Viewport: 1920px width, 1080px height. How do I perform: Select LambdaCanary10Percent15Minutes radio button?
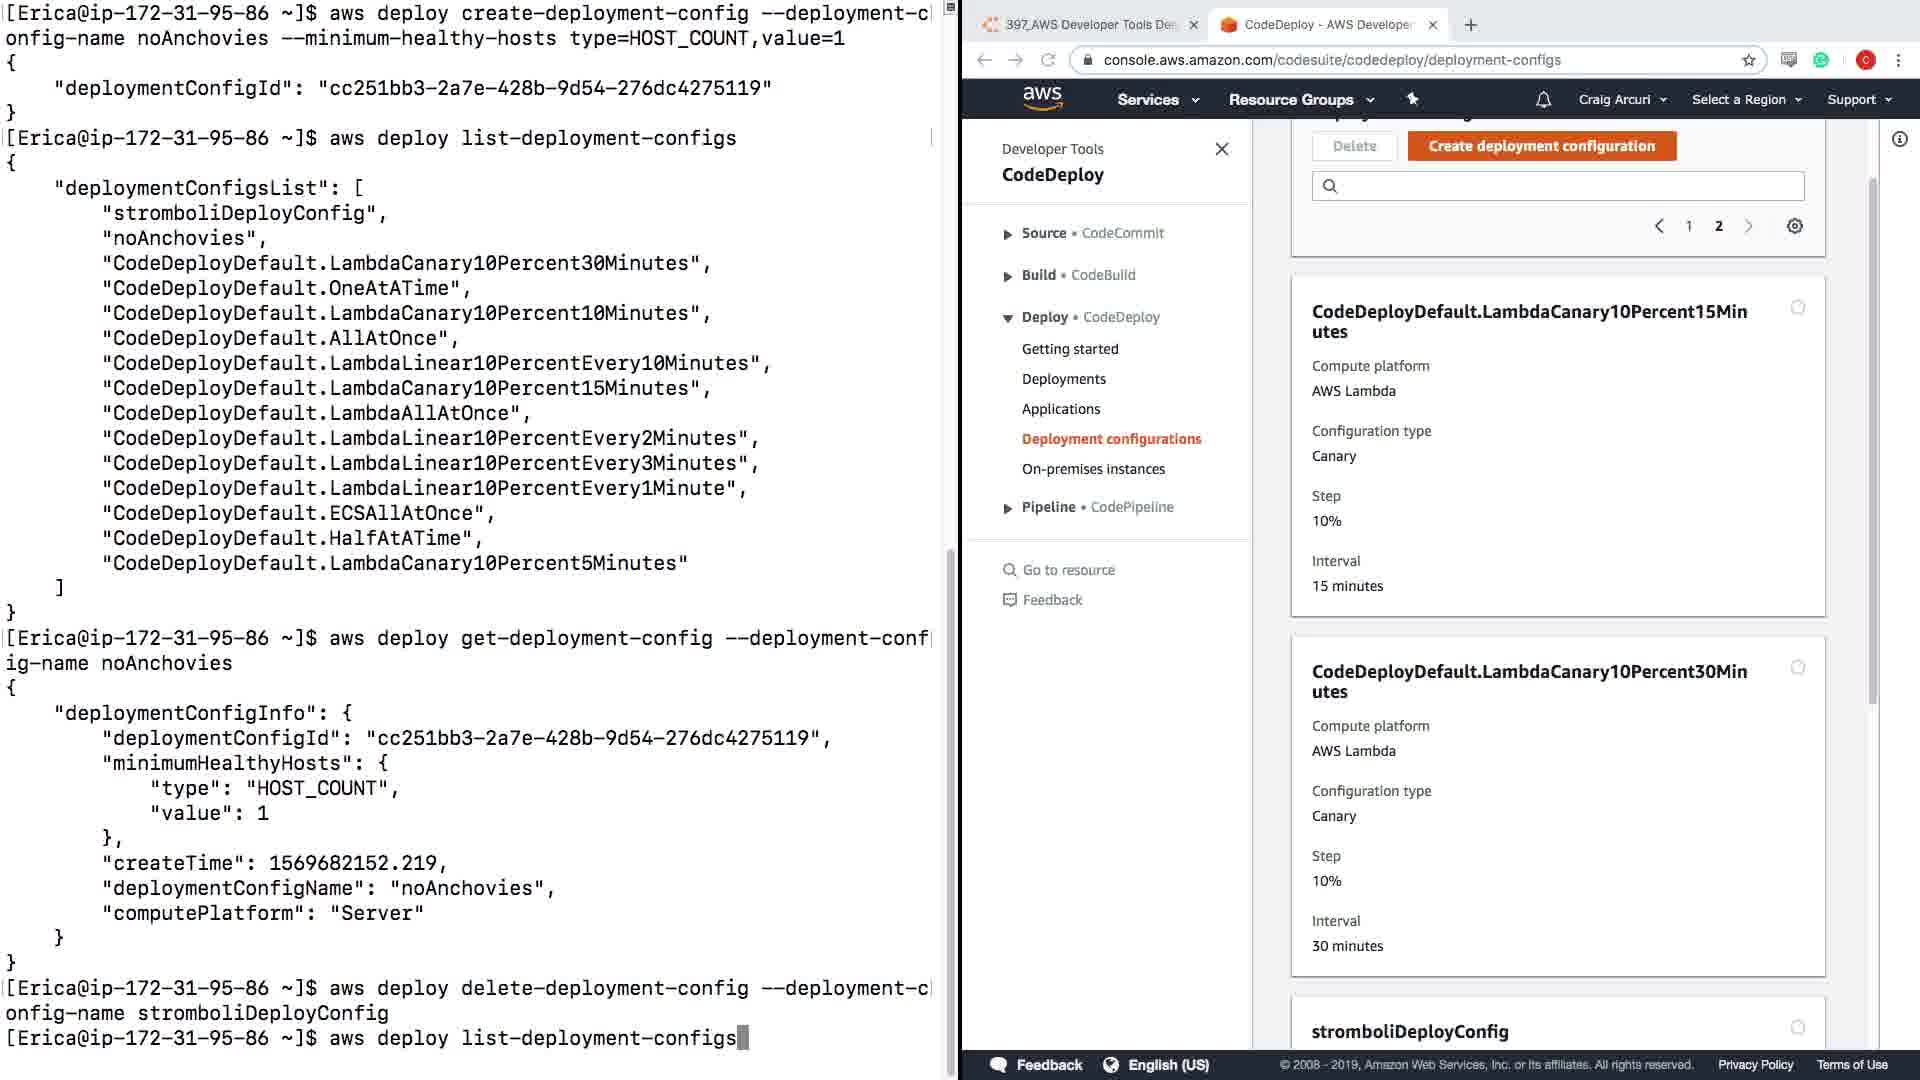tap(1798, 307)
